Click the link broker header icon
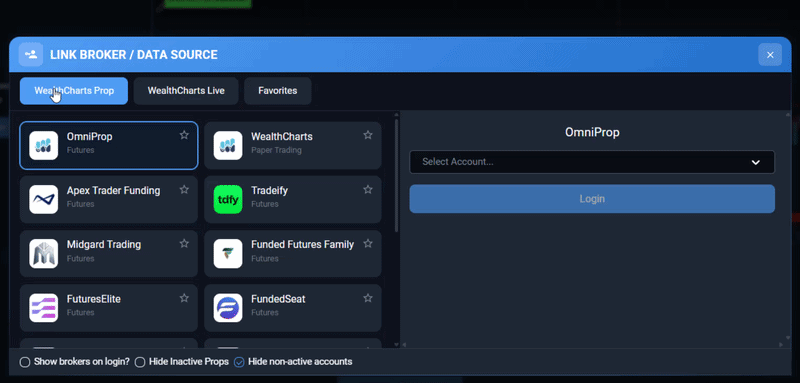800x383 pixels. [x=31, y=55]
